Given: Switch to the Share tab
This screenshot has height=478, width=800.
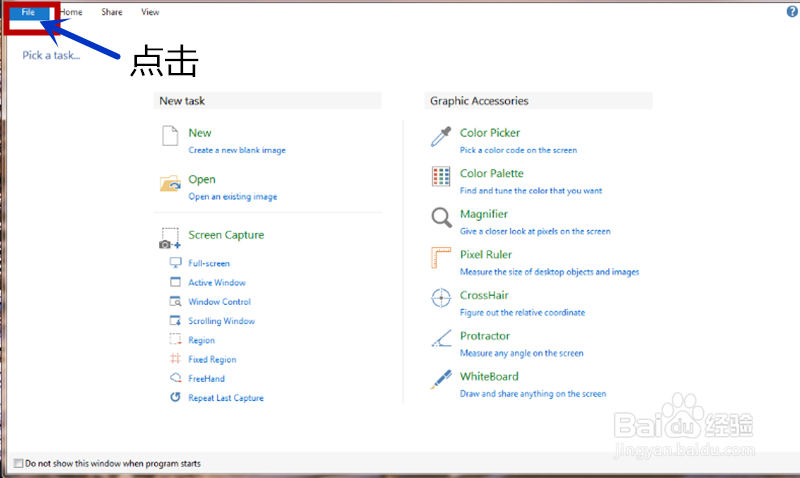Looking at the screenshot, I should 112,12.
